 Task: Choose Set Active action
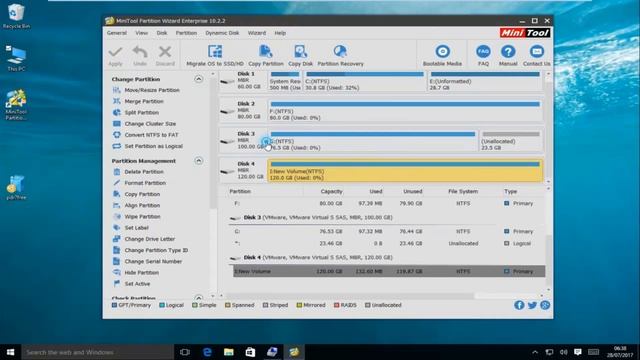[137, 284]
